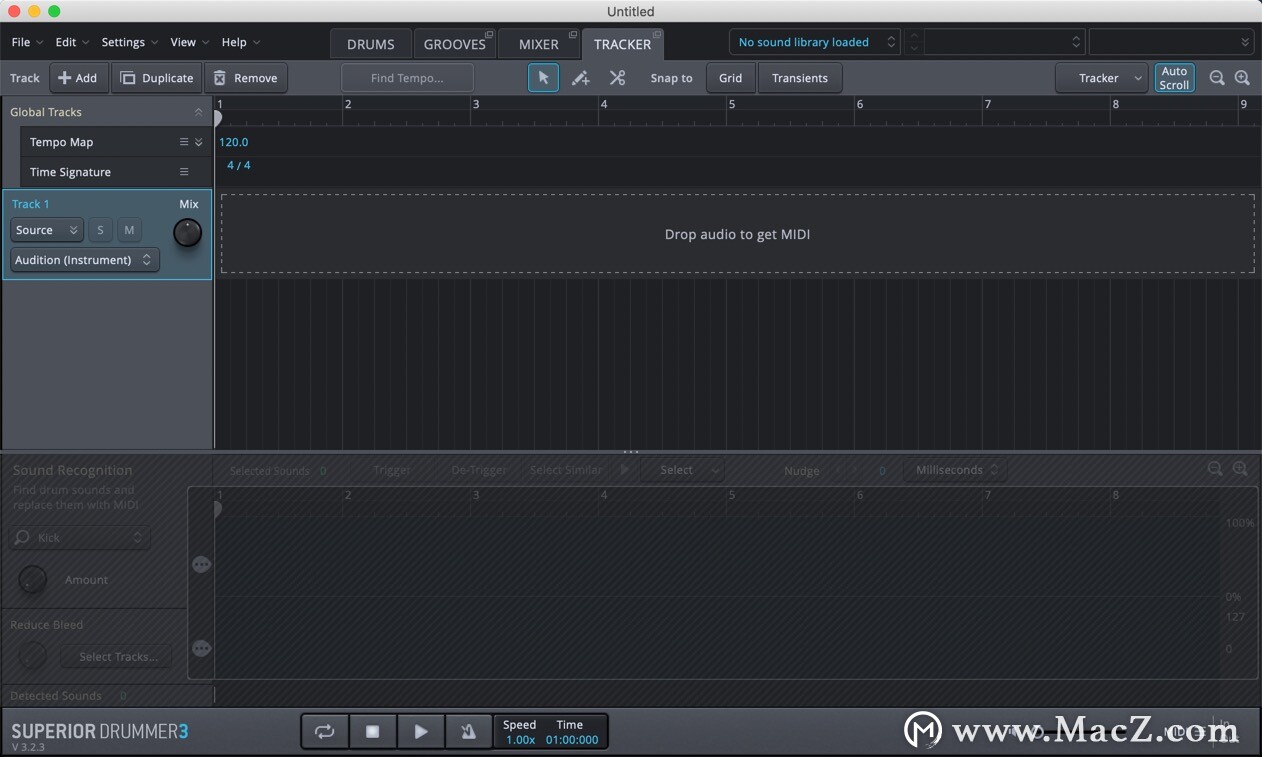Open the Select dropdown in Sound Recognition
Image resolution: width=1262 pixels, height=757 pixels.
click(683, 470)
